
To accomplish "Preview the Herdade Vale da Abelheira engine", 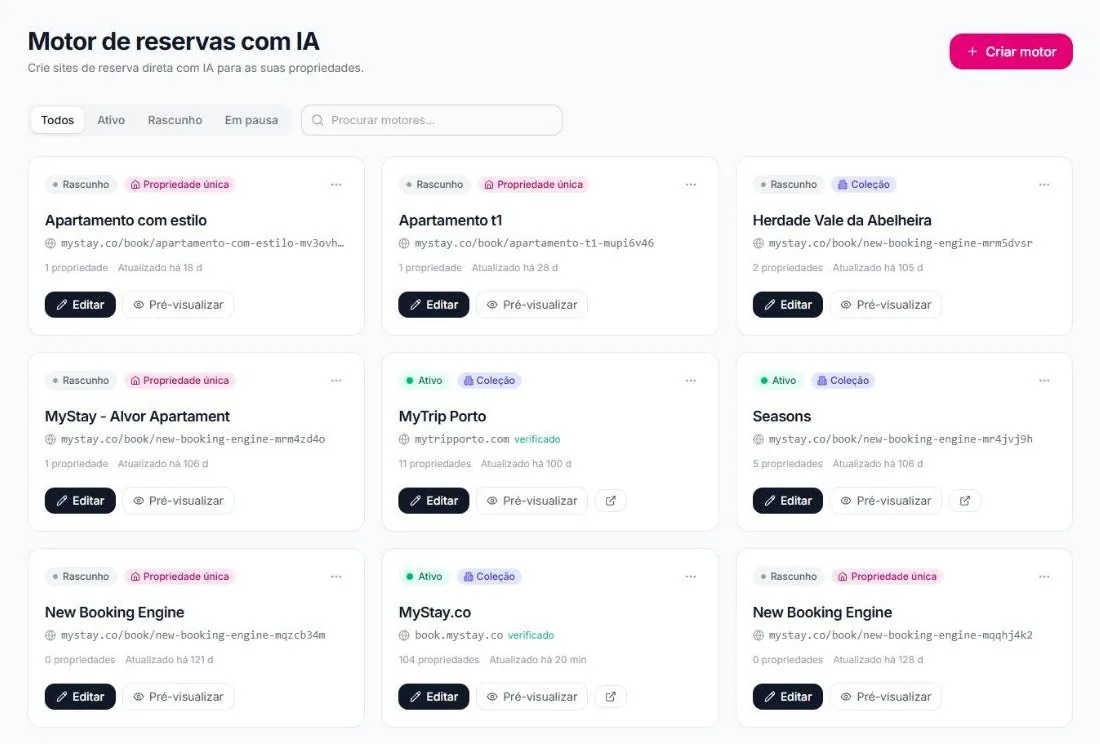I will click(886, 304).
